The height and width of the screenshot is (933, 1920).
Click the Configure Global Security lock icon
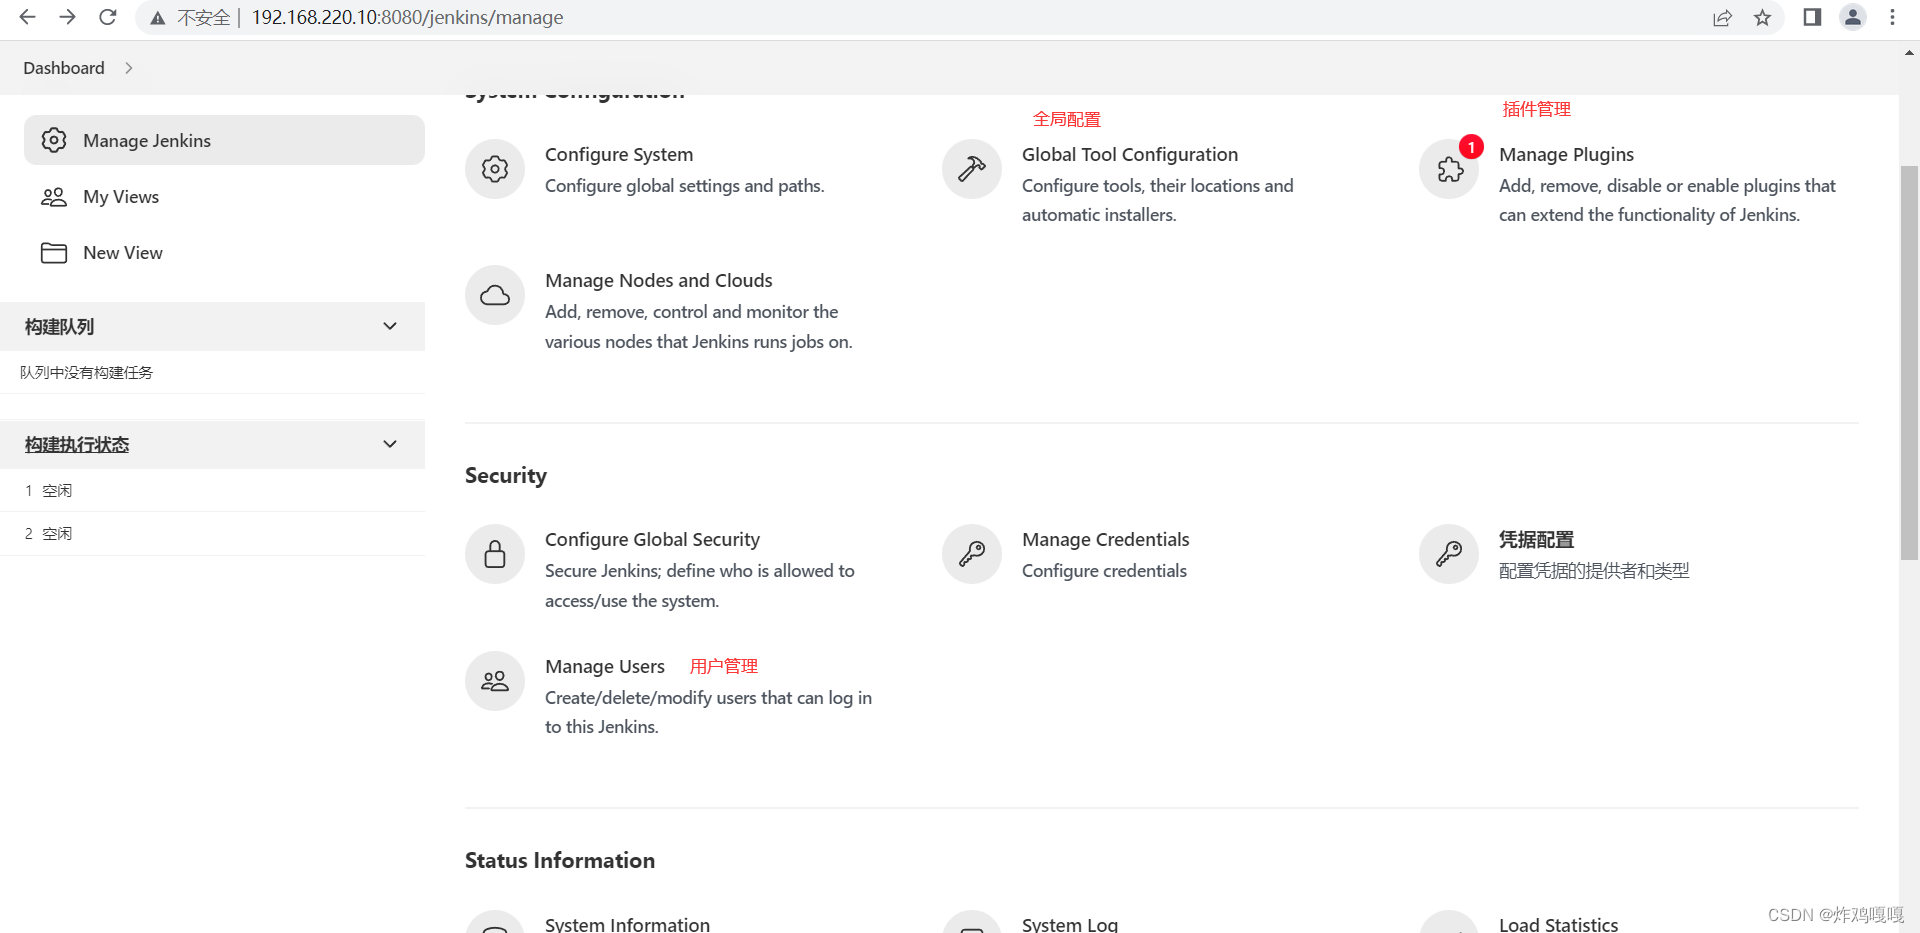pyautogui.click(x=495, y=554)
